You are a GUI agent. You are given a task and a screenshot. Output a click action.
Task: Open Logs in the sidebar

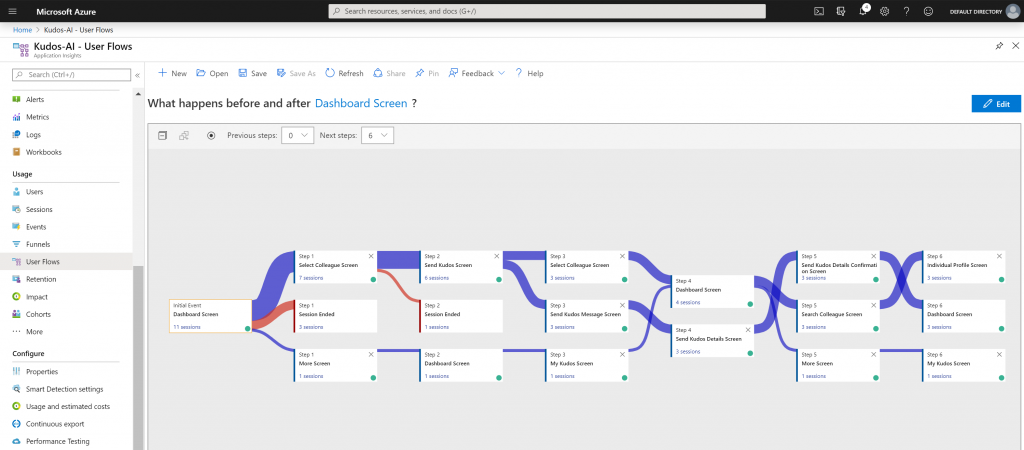click(33, 135)
